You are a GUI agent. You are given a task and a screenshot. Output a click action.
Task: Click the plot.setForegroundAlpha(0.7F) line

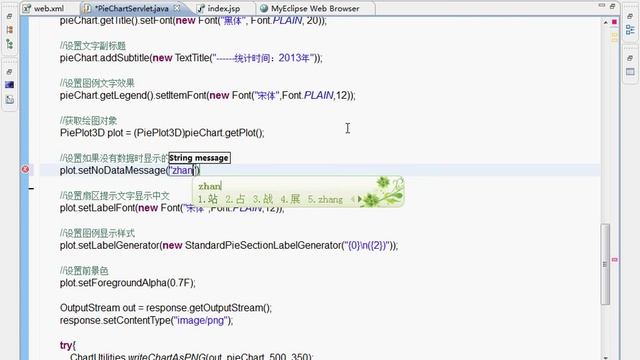click(x=128, y=283)
